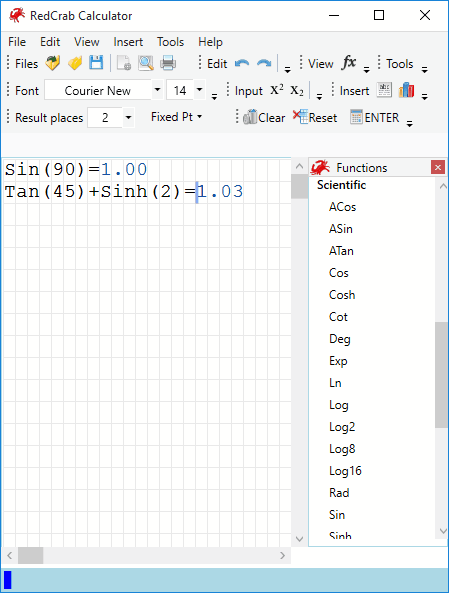Open the Fixed Pt format dropdown
Viewport: 449px width, 593px height.
(176, 117)
